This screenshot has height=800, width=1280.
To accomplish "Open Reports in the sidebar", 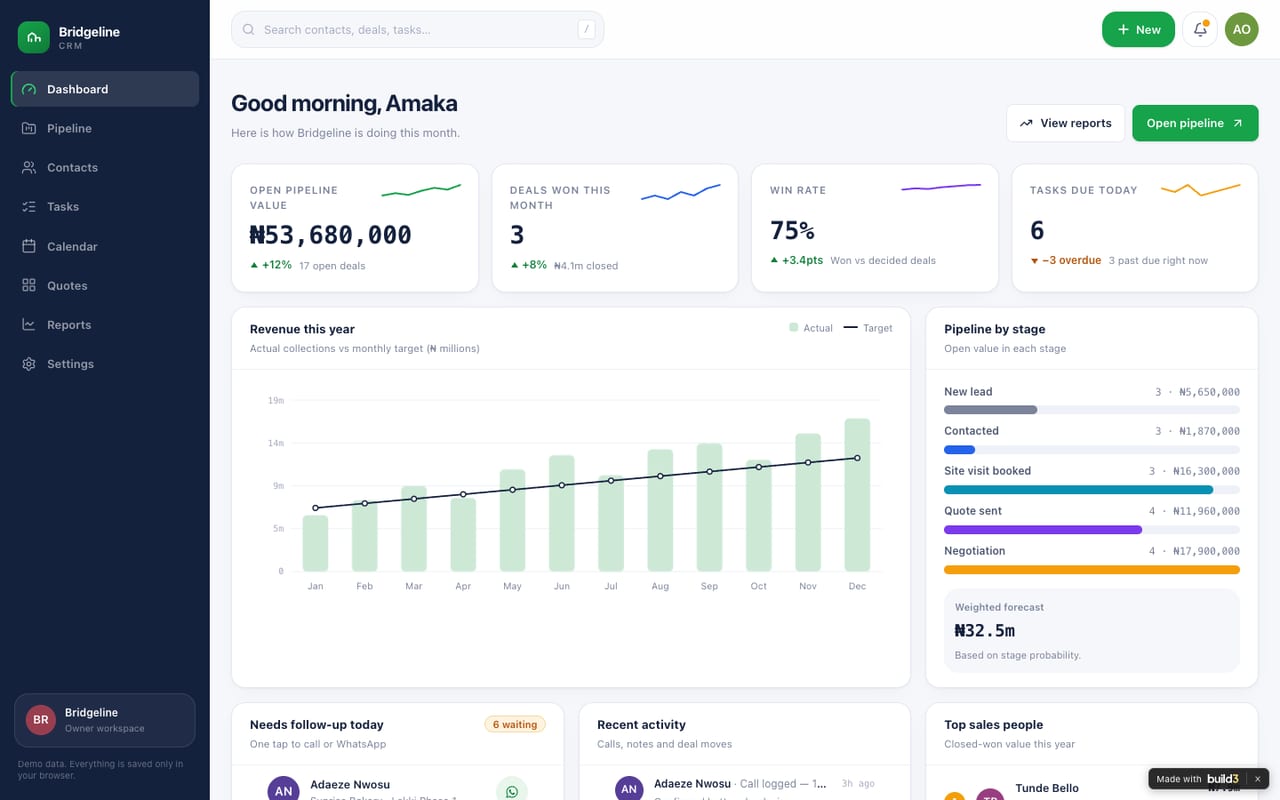I will (105, 324).
